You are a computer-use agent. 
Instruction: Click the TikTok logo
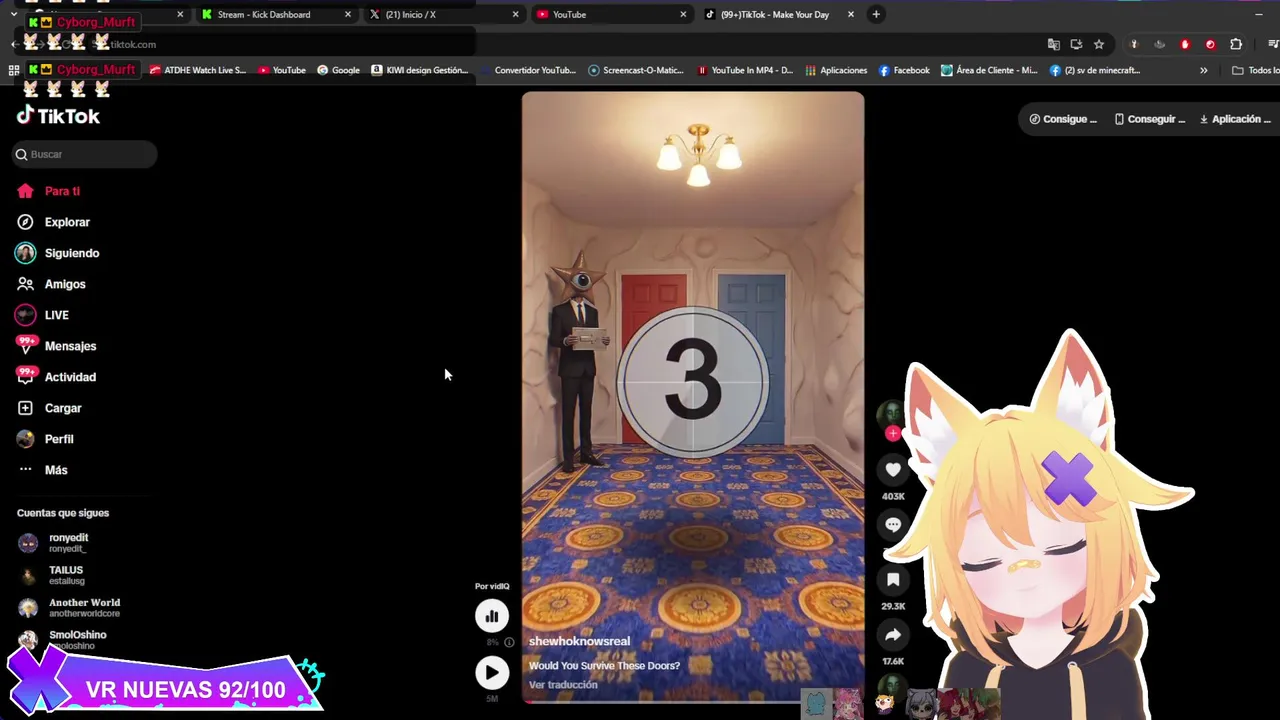58,116
